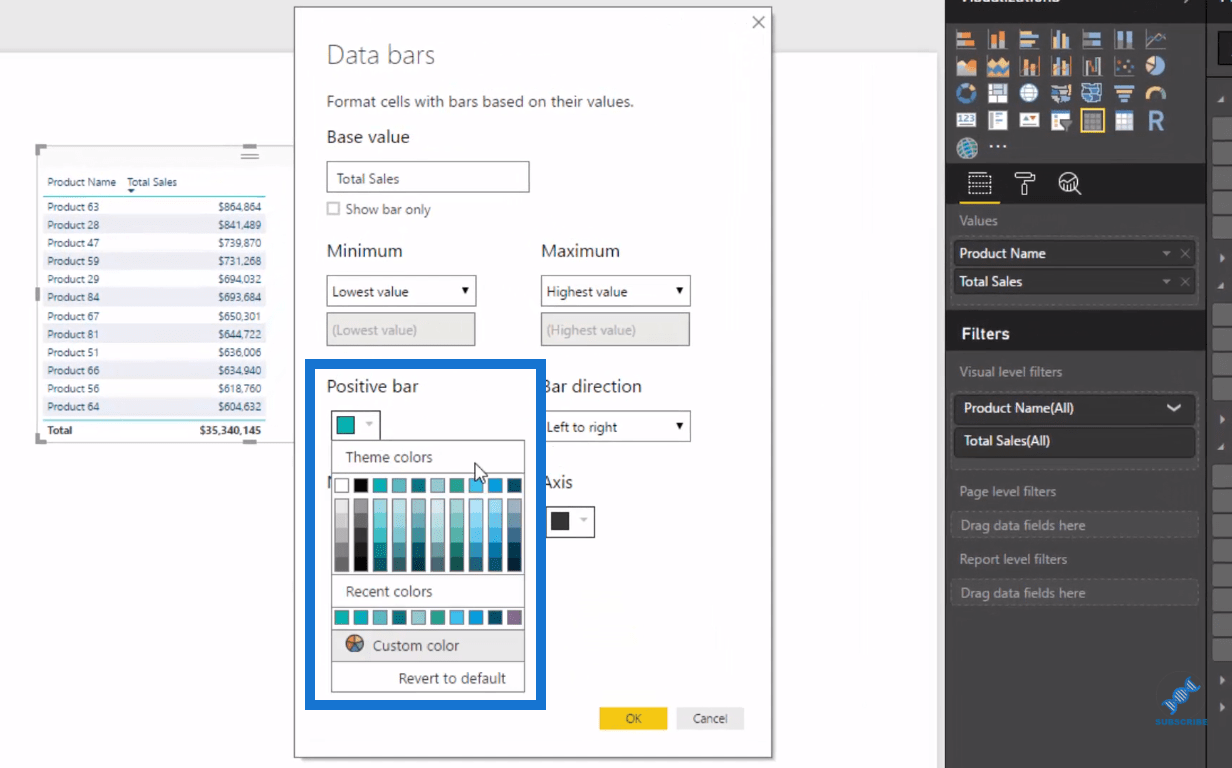Screen dimensions: 1232x768
Task: Open the Axis color picker dropdown
Action: tap(570, 521)
